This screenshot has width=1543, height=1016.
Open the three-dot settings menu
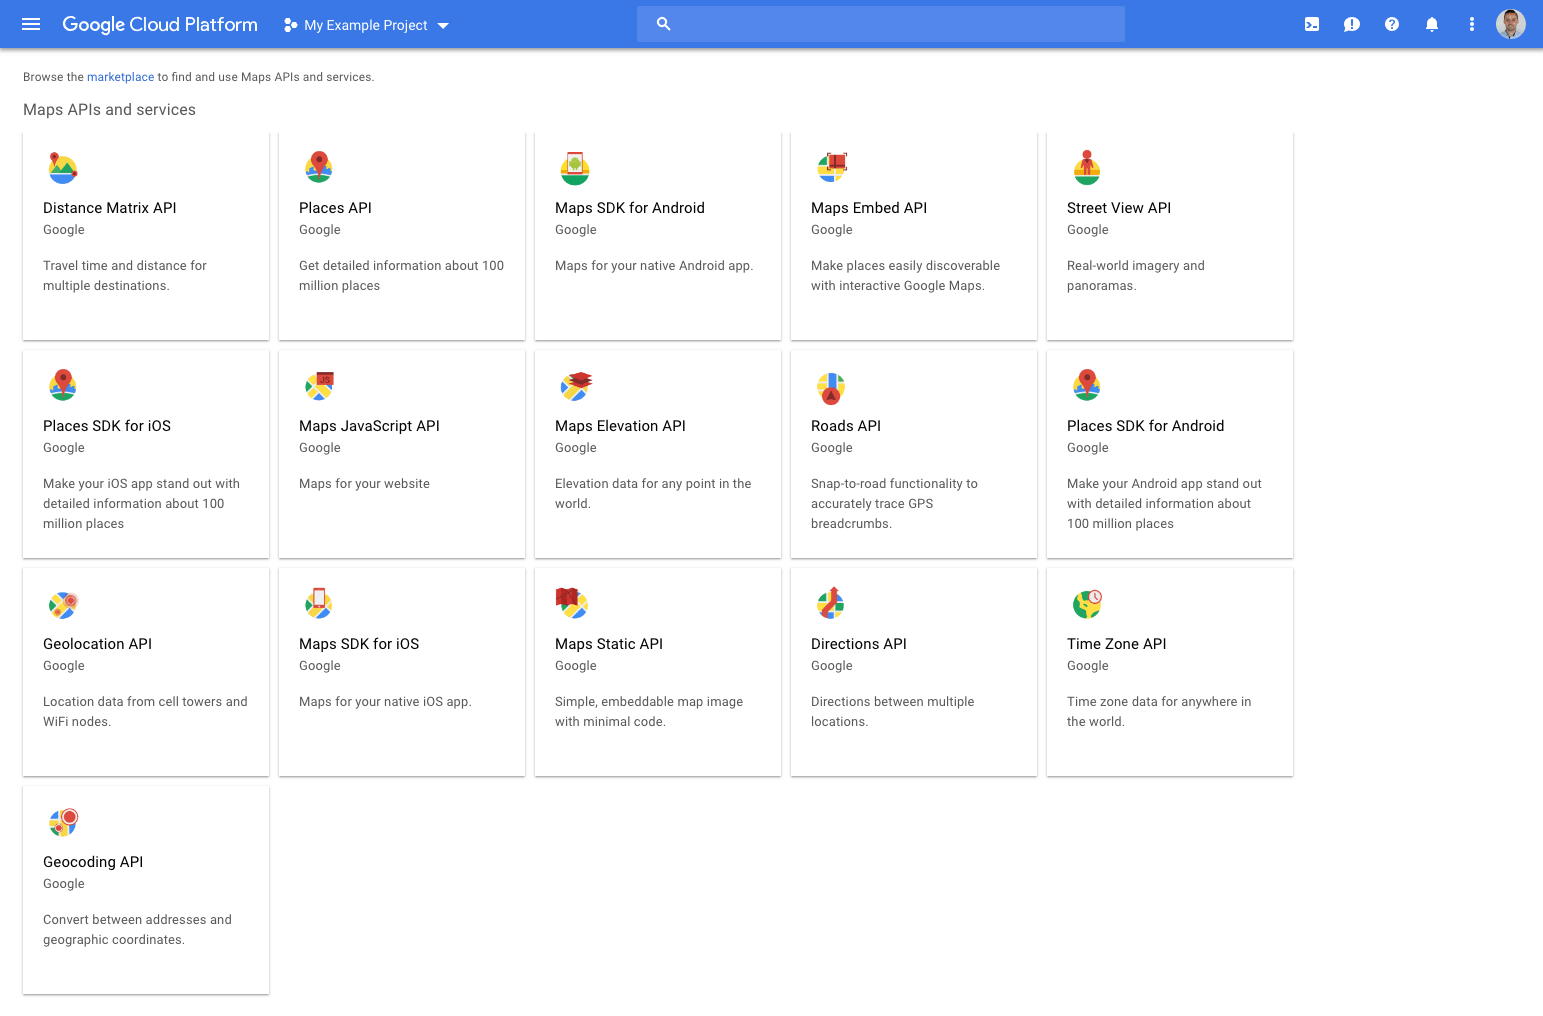1472,24
